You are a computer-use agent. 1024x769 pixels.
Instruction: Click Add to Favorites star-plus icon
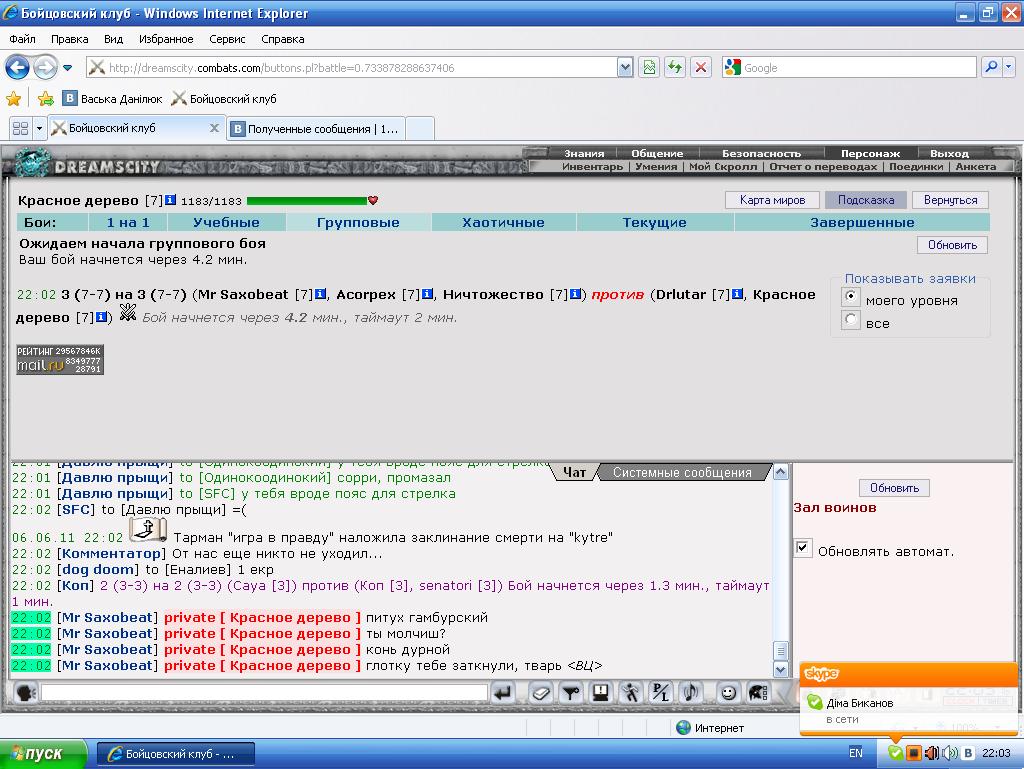[45, 99]
